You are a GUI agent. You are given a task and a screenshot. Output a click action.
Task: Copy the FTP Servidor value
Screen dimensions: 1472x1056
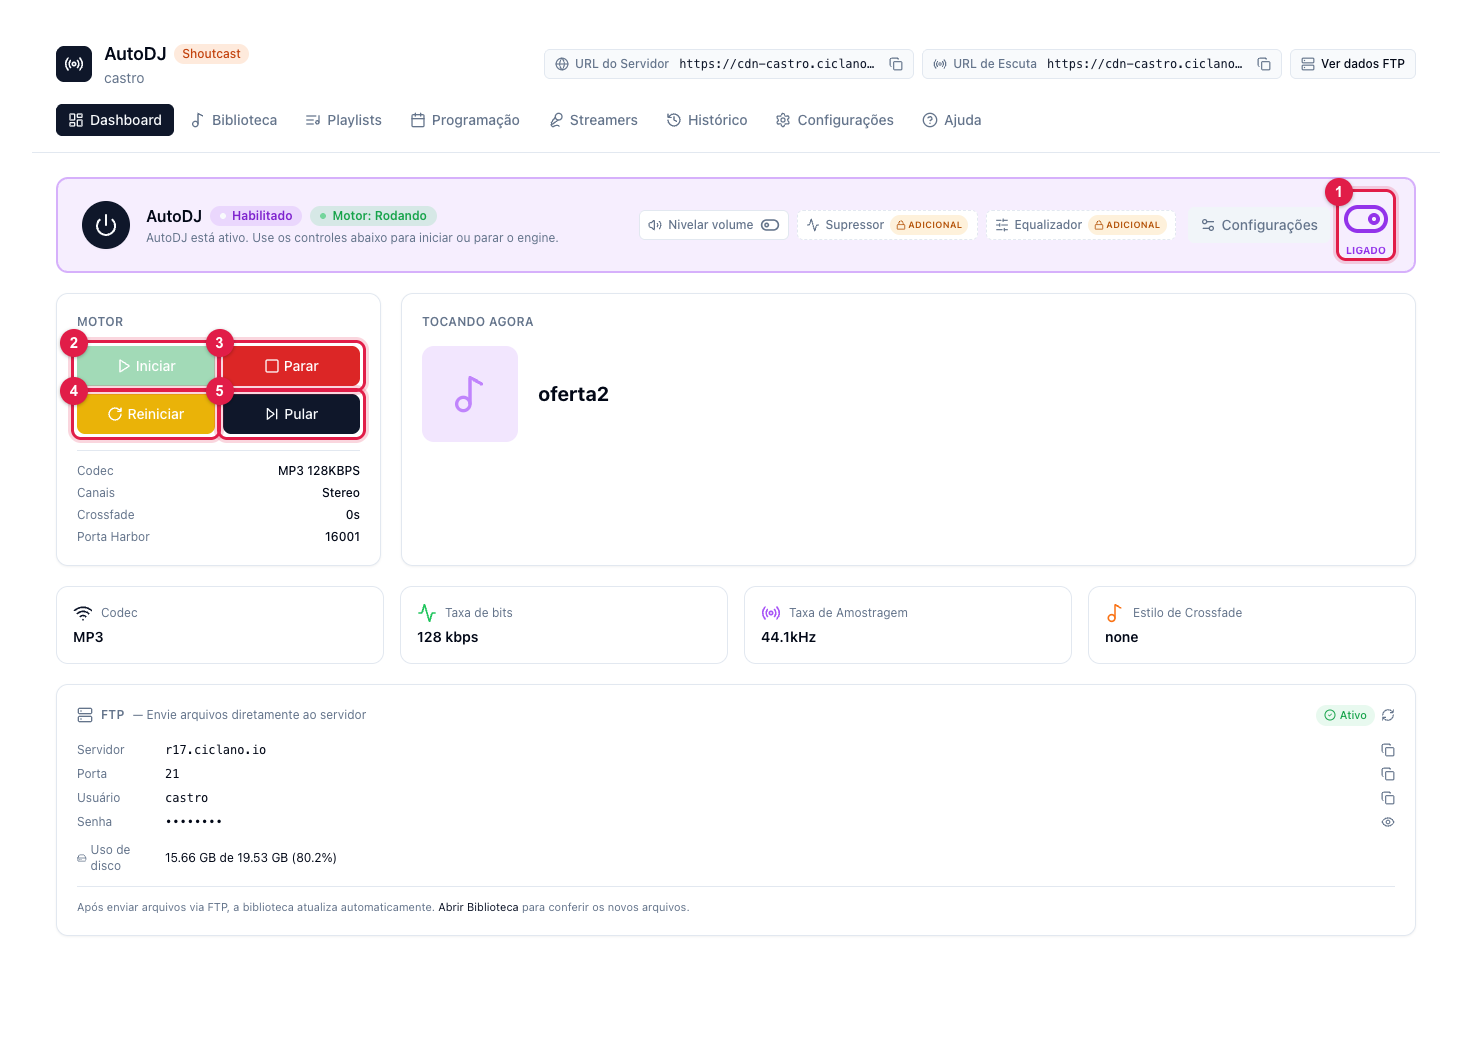[x=1388, y=750]
